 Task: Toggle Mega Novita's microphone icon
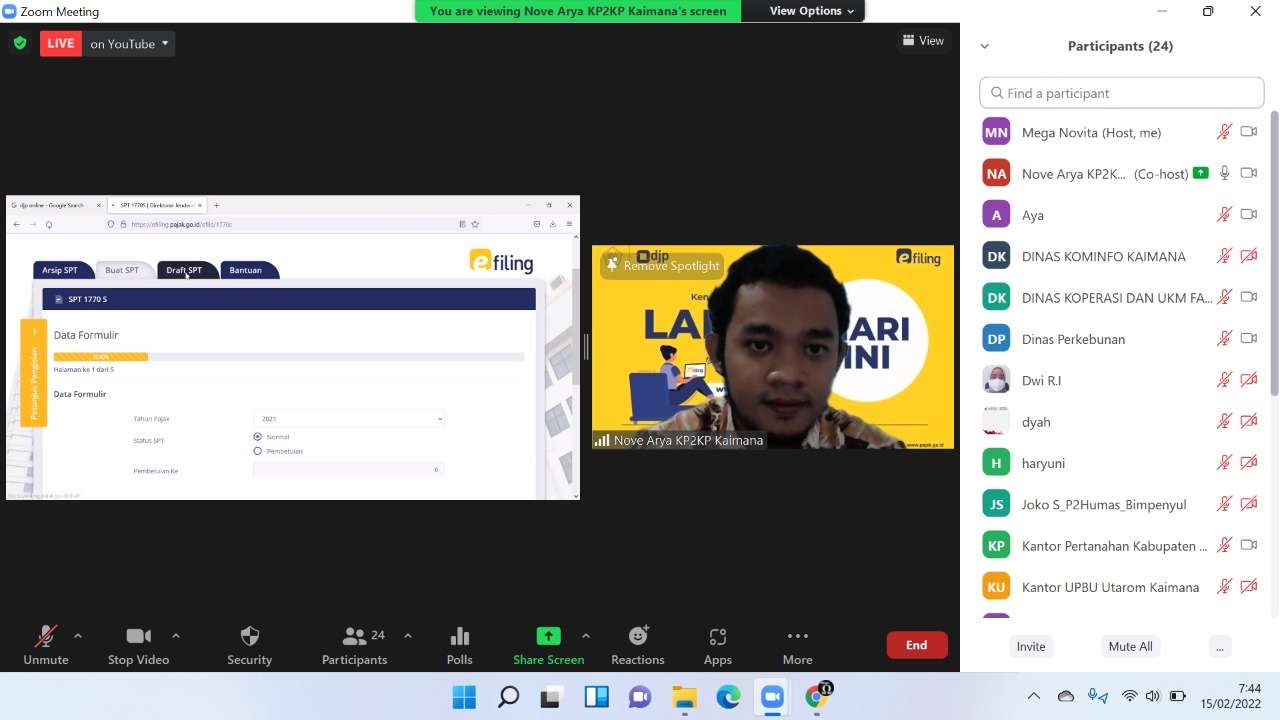pos(1224,132)
